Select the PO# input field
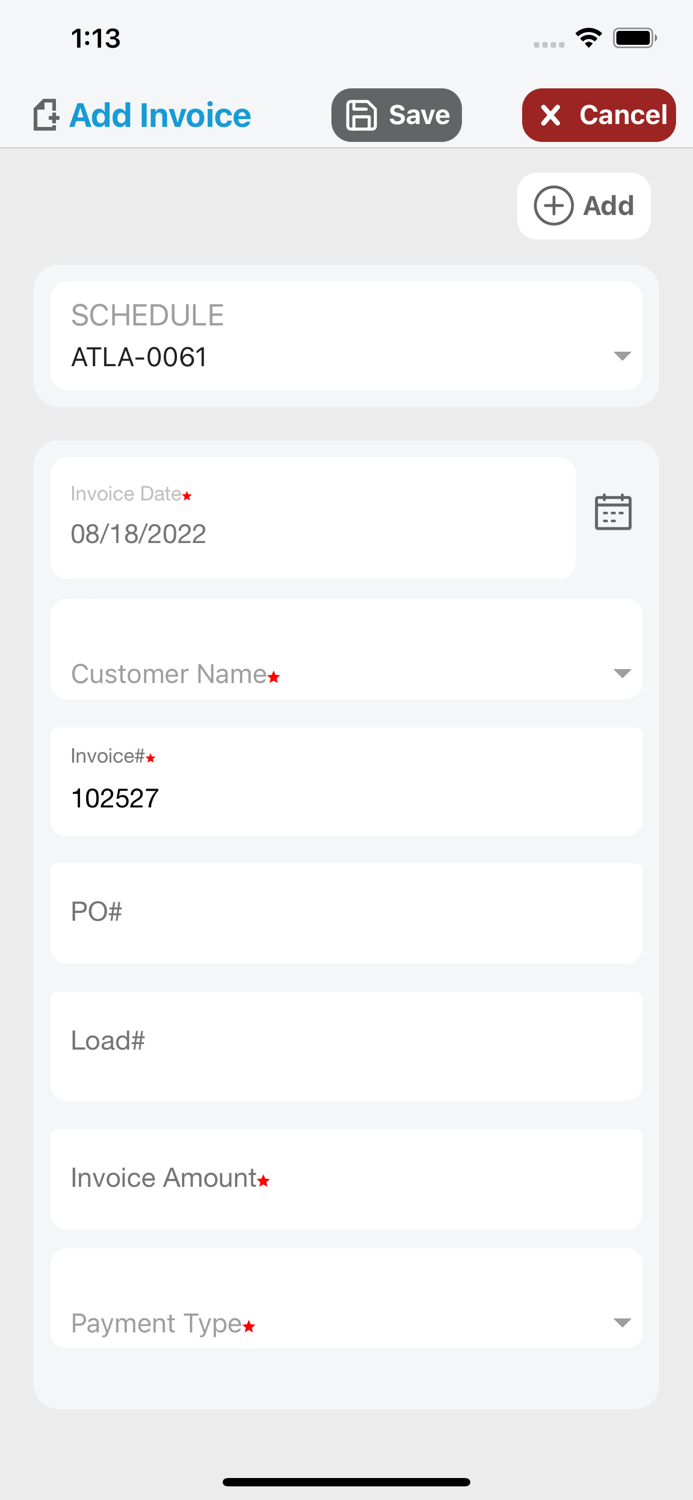This screenshot has width=693, height=1500. [346, 912]
